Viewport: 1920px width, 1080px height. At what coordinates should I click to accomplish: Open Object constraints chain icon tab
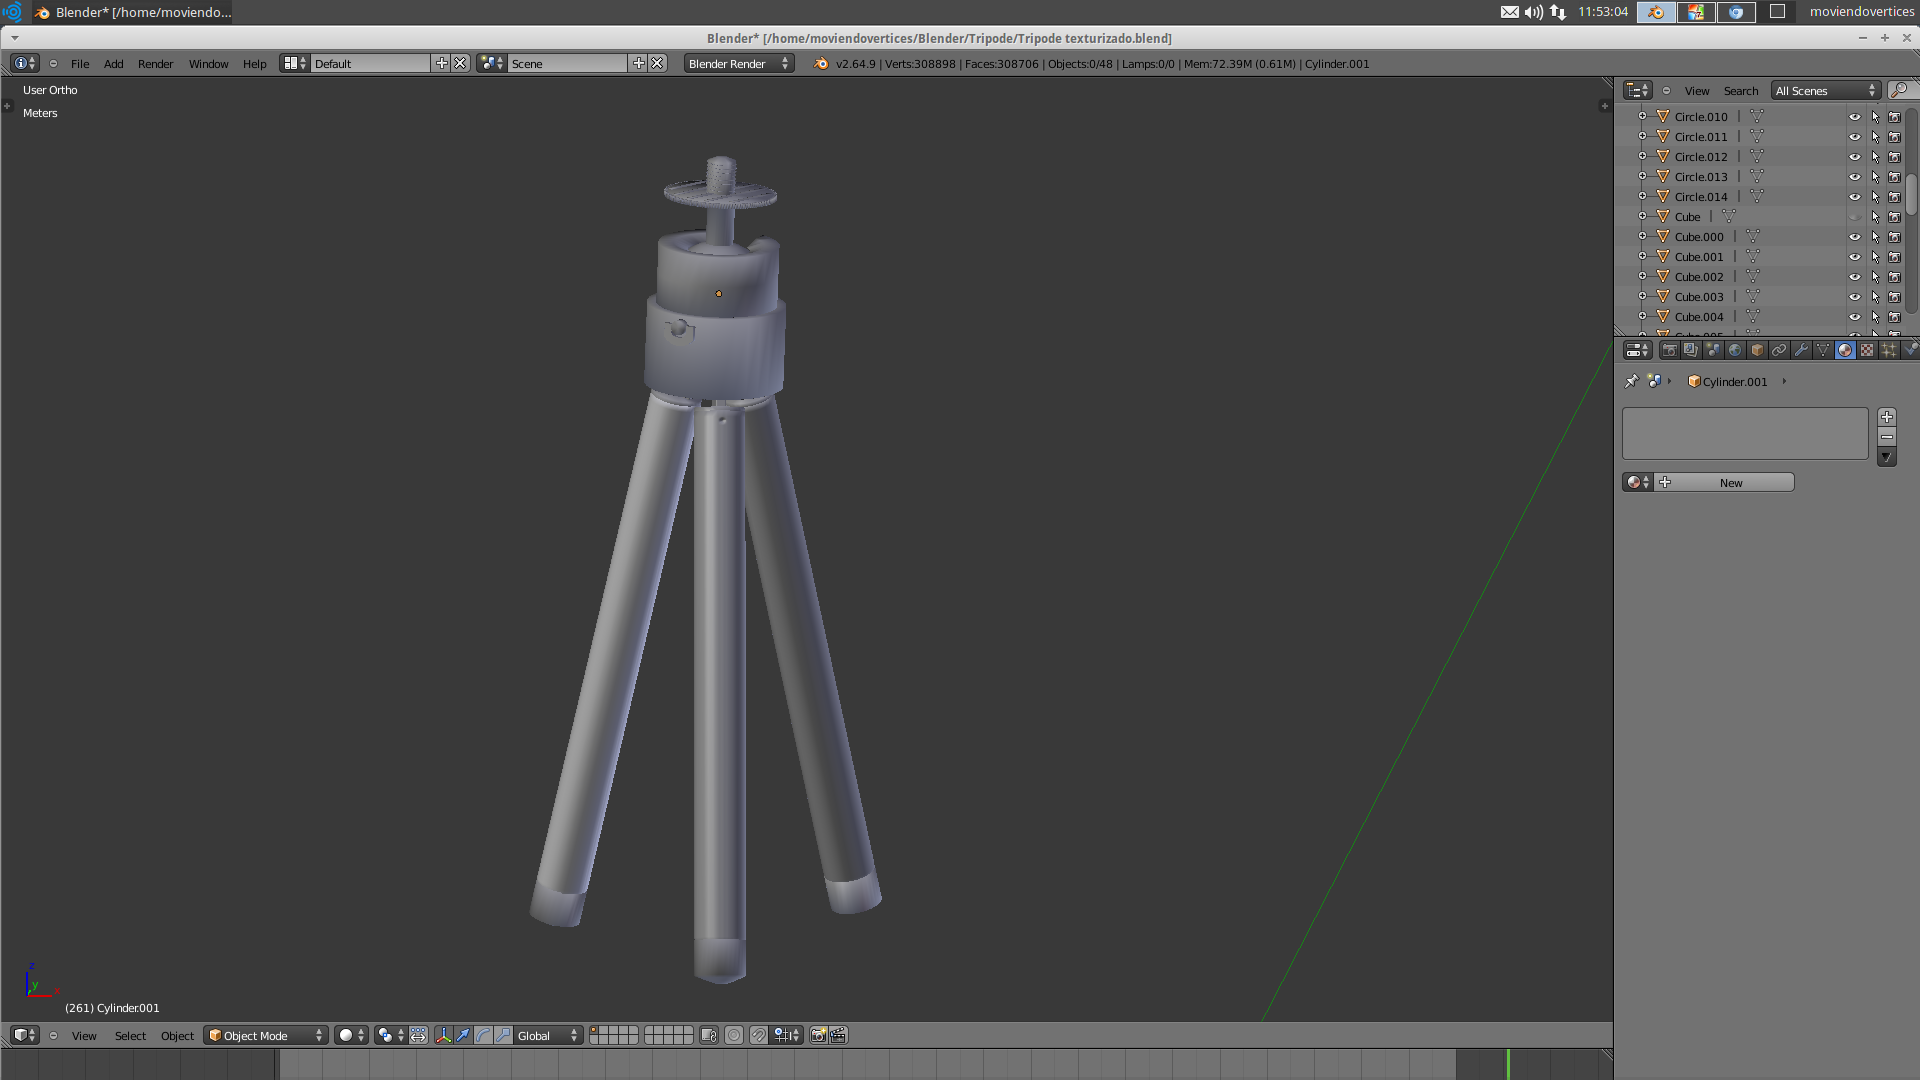pyautogui.click(x=1779, y=350)
